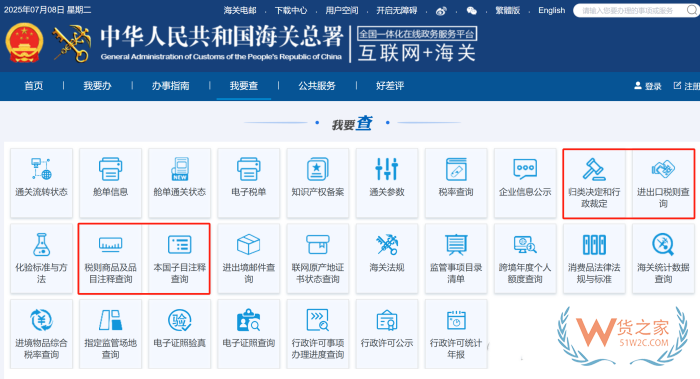
Task: Go to the 首页 navigation tab
Action: coord(34,86)
